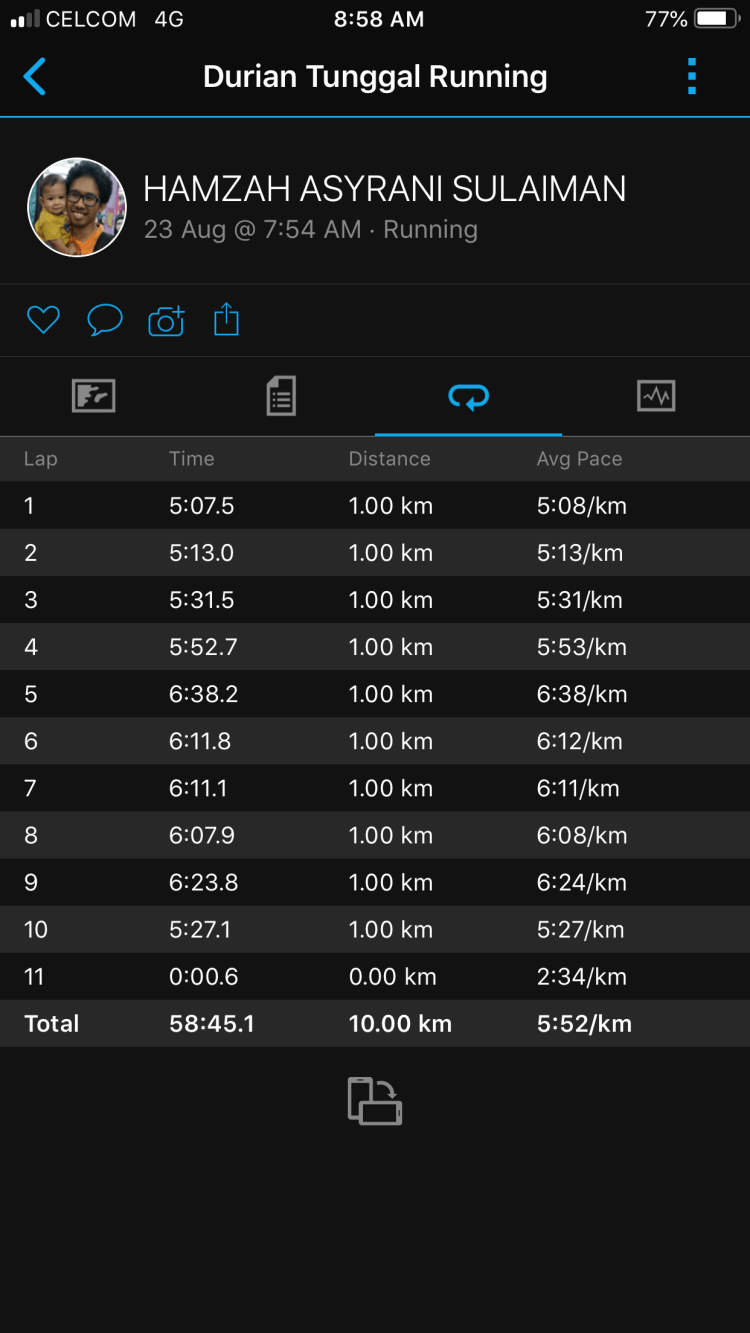The width and height of the screenshot is (750, 1333).
Task: Like the activity with the heart icon
Action: tap(43, 320)
